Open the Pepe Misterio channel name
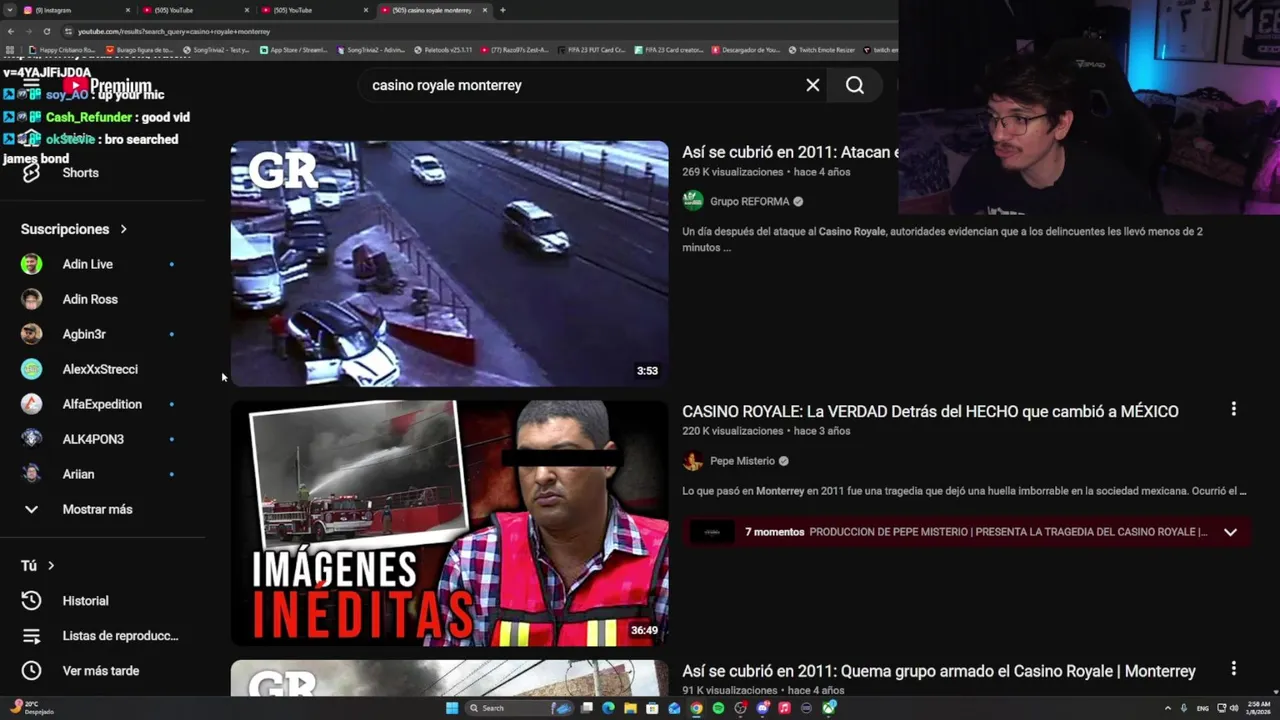 pos(742,461)
